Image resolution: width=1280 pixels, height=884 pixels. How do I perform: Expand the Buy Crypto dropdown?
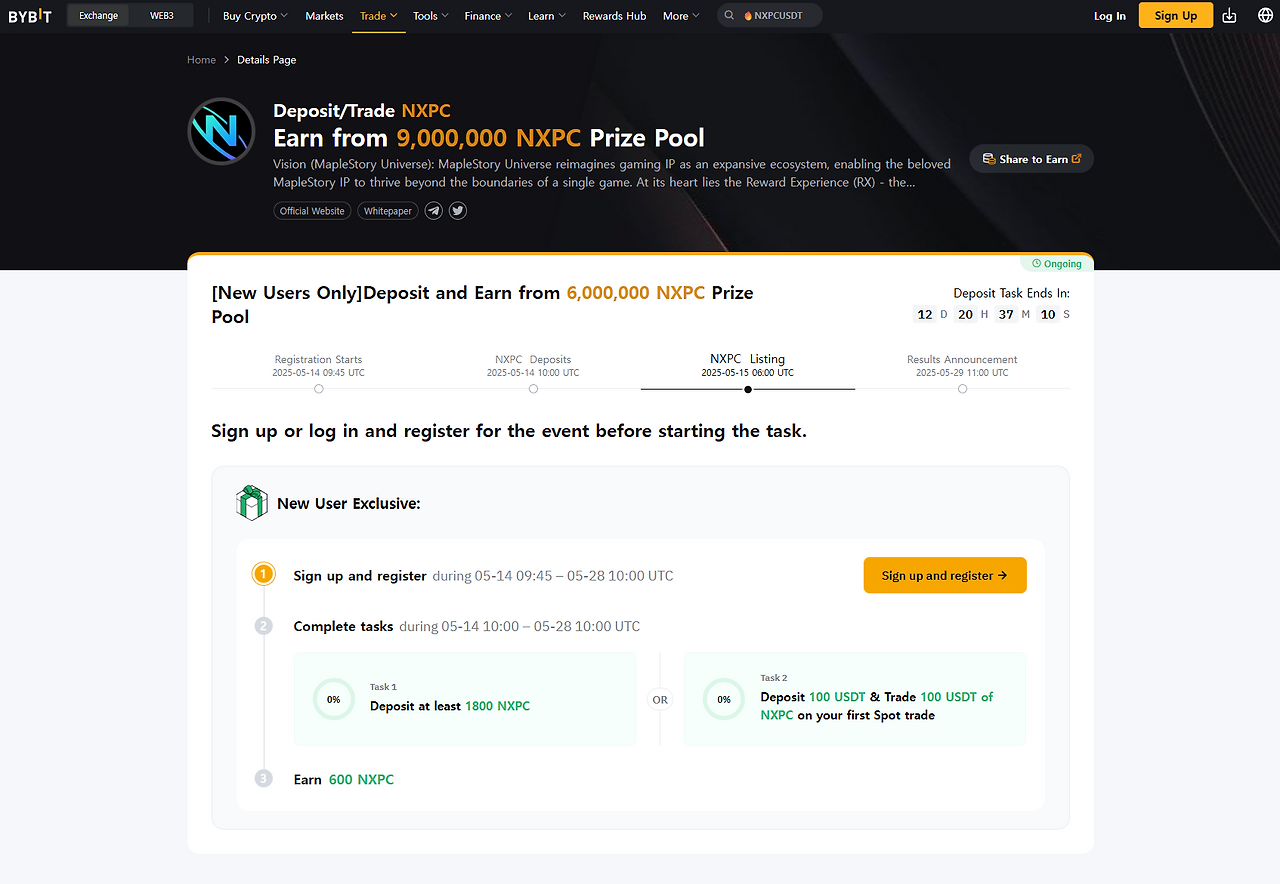tap(255, 16)
